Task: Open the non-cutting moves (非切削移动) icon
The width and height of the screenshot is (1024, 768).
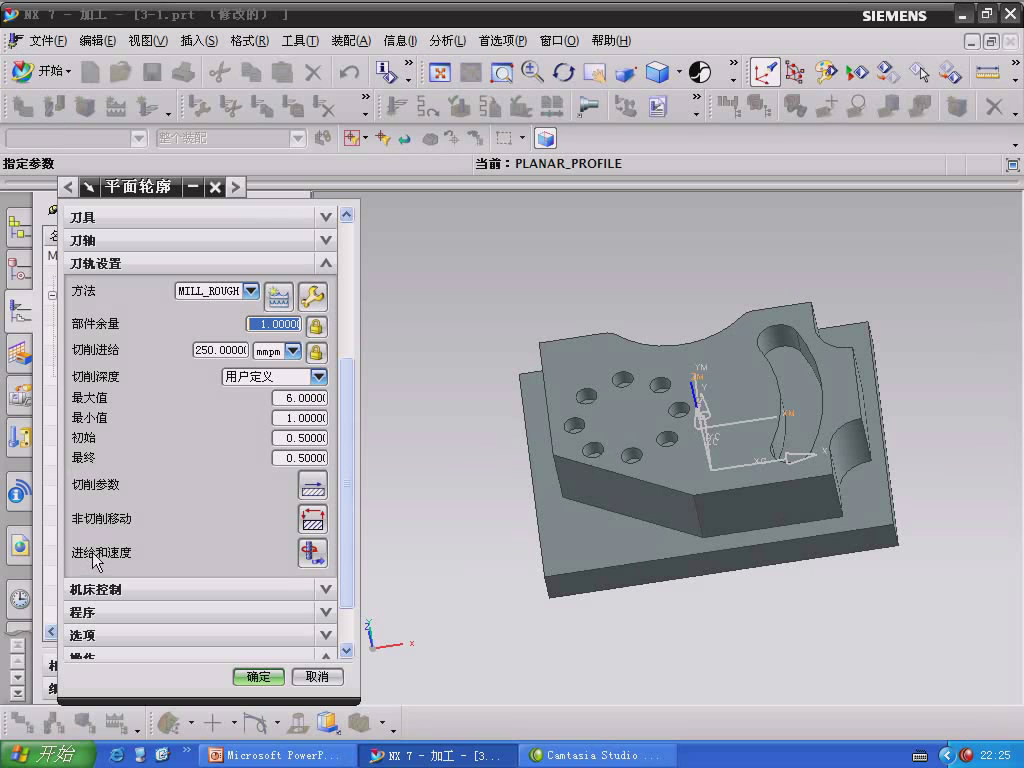Action: coord(313,519)
